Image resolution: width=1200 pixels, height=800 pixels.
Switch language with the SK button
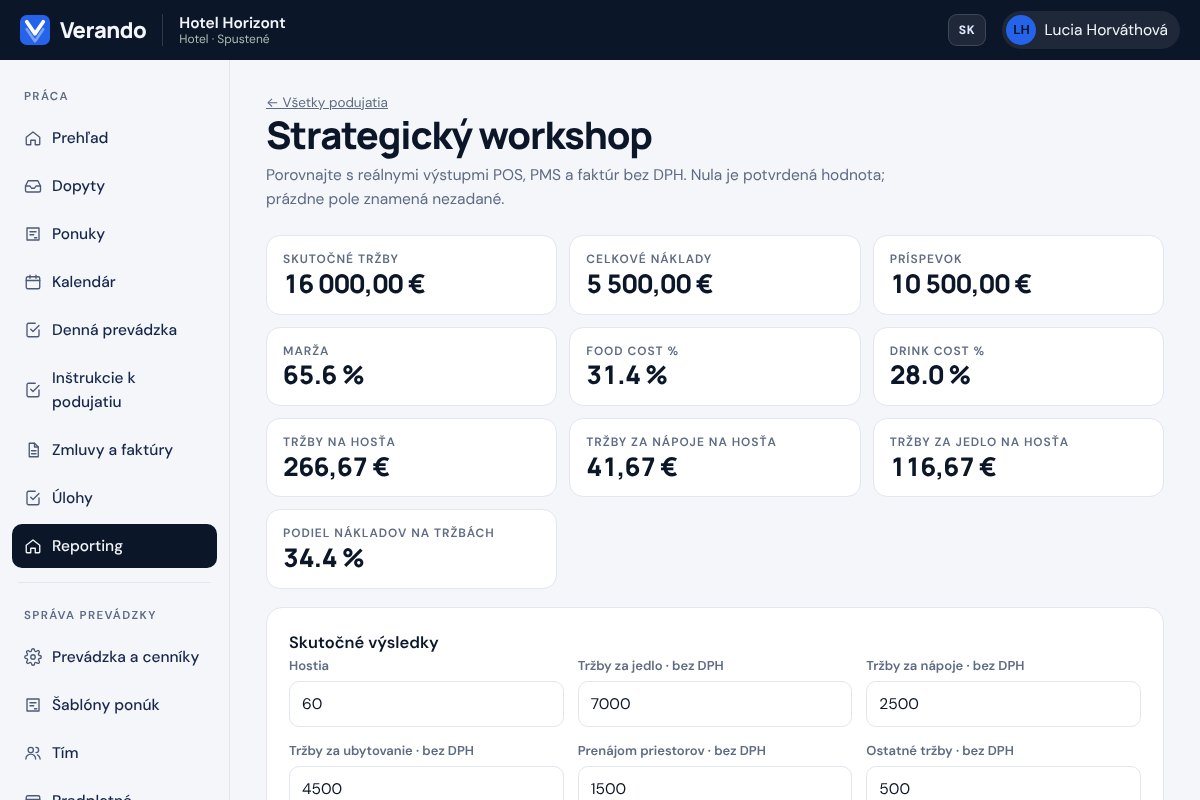click(967, 30)
